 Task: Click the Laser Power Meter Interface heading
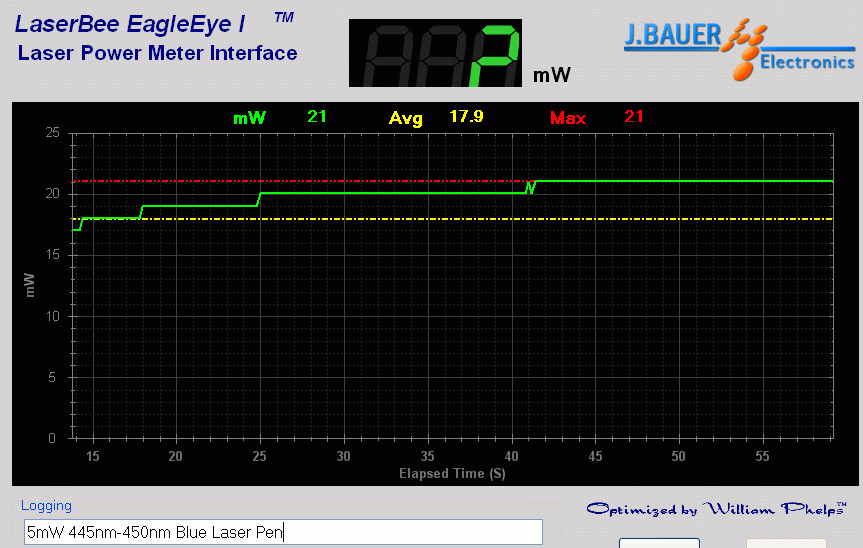[157, 53]
